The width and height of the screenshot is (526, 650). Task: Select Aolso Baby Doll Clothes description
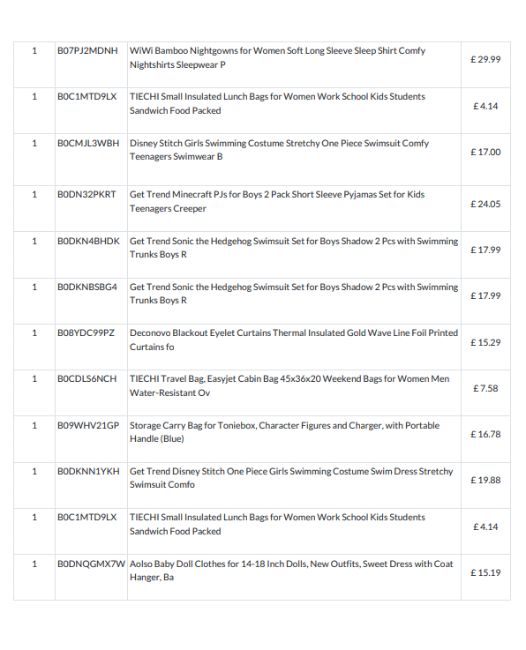[x=291, y=570]
